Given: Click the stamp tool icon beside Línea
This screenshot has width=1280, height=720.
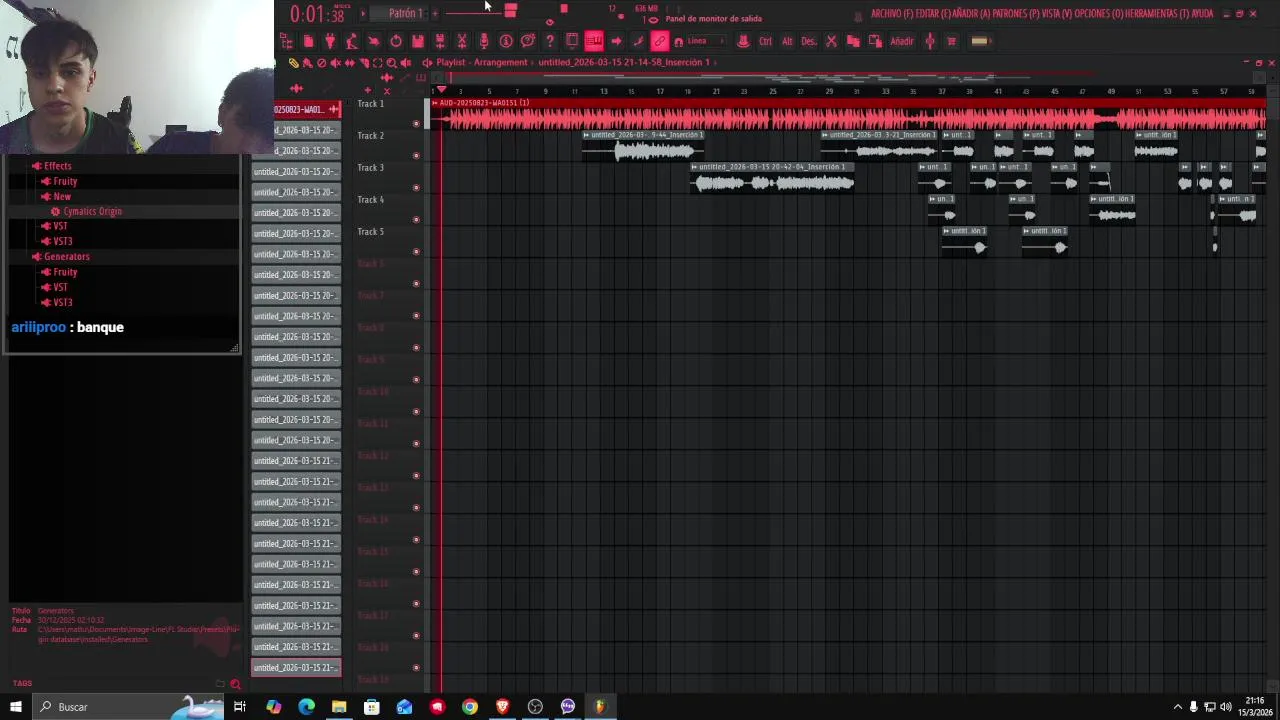Looking at the screenshot, I should point(743,41).
